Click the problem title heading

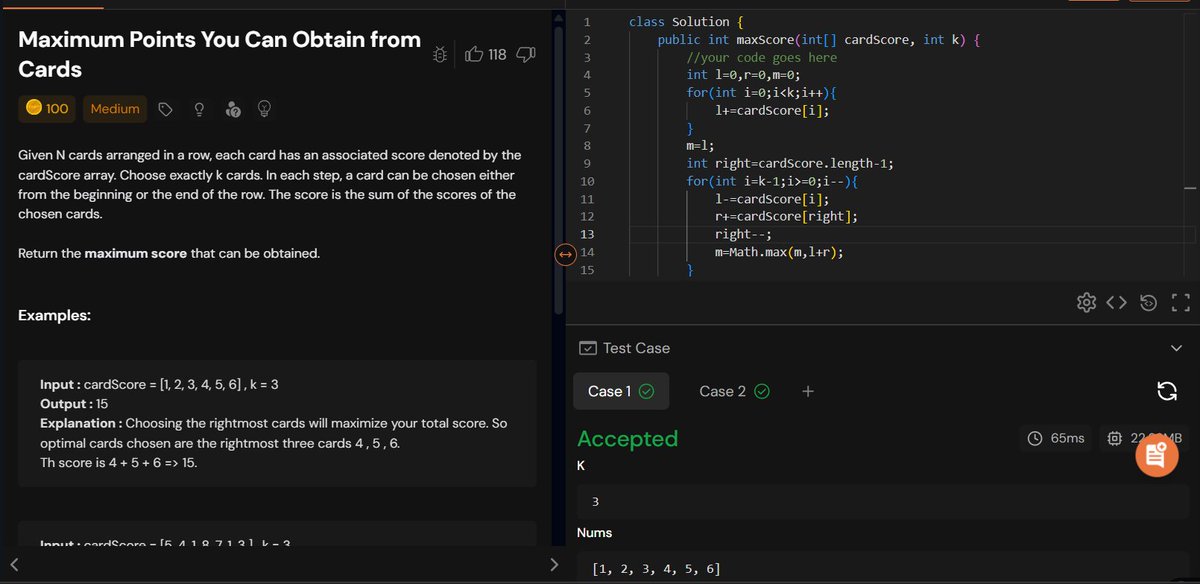coord(220,55)
